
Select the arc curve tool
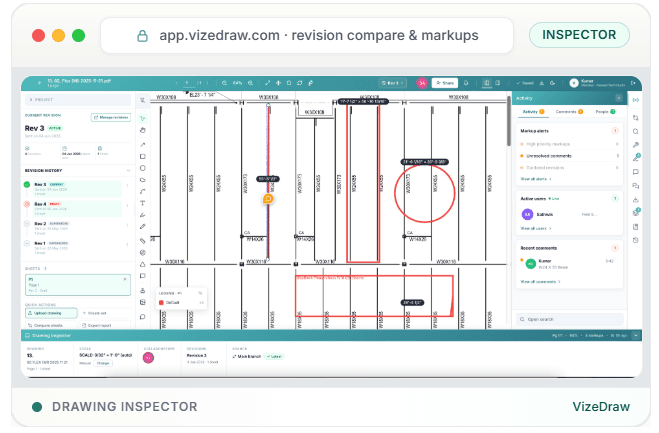coord(142,191)
